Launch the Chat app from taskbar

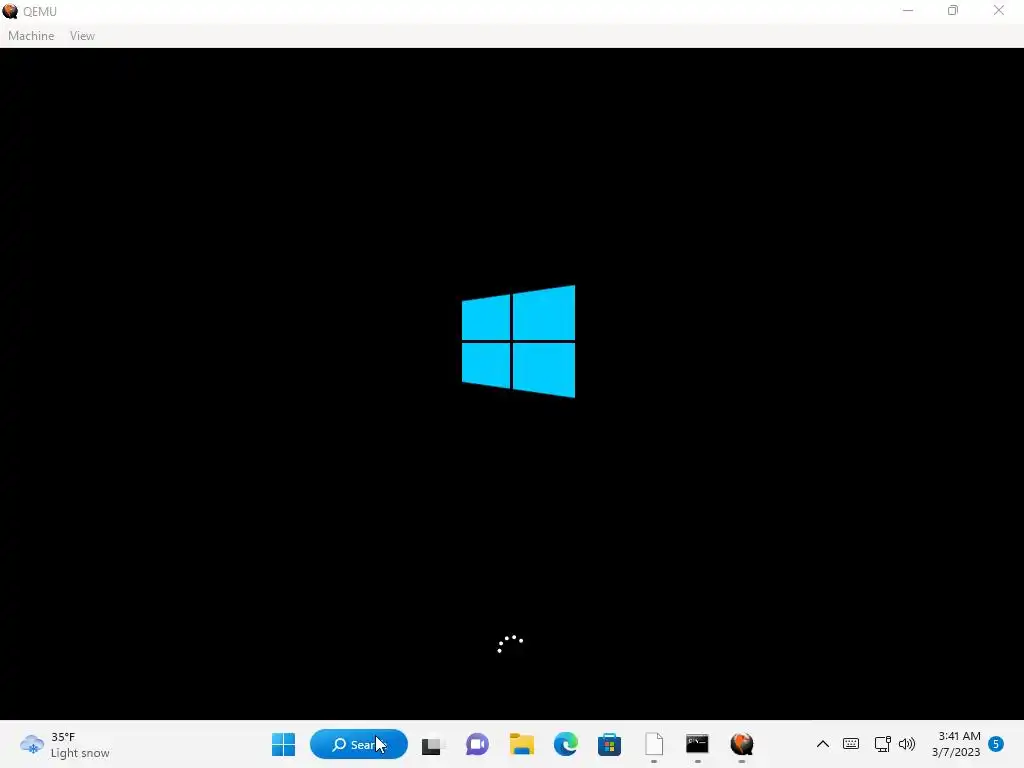point(477,744)
